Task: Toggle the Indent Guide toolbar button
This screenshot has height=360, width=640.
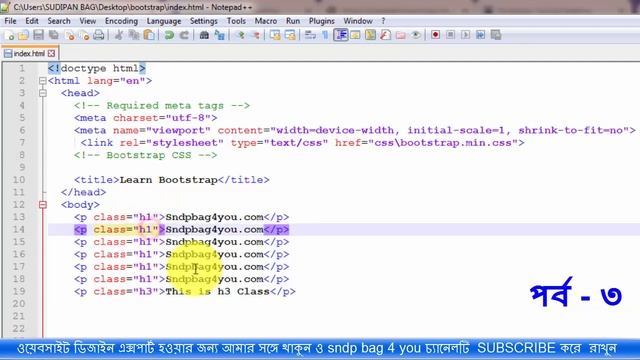Action: pyautogui.click(x=340, y=36)
